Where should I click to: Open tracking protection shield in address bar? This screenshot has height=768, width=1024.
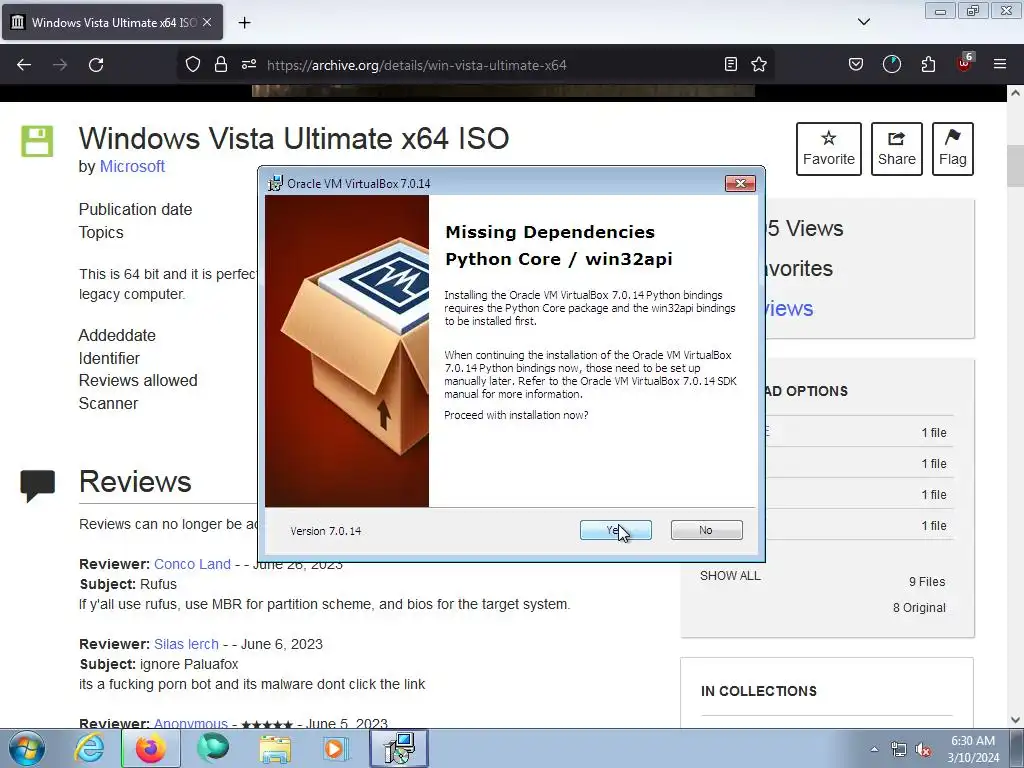pos(193,64)
